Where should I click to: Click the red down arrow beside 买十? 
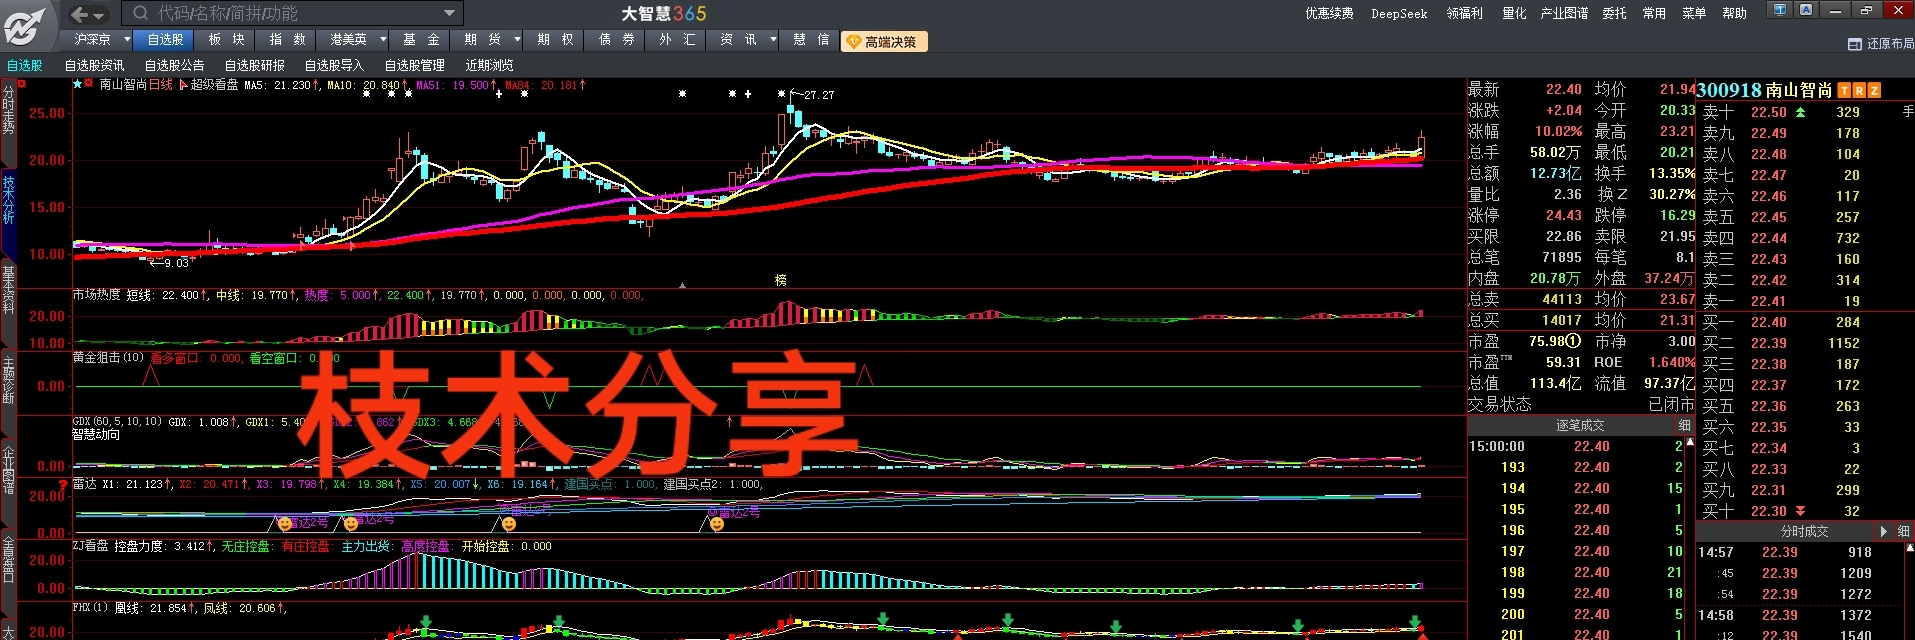click(1800, 511)
